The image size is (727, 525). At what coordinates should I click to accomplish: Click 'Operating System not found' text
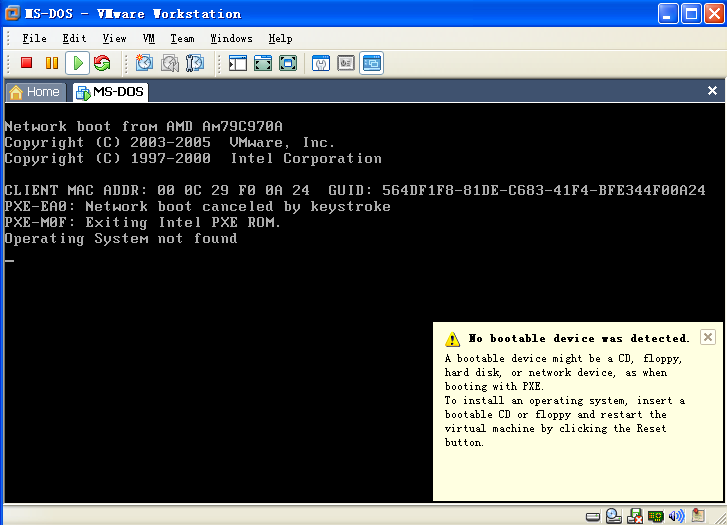121,238
